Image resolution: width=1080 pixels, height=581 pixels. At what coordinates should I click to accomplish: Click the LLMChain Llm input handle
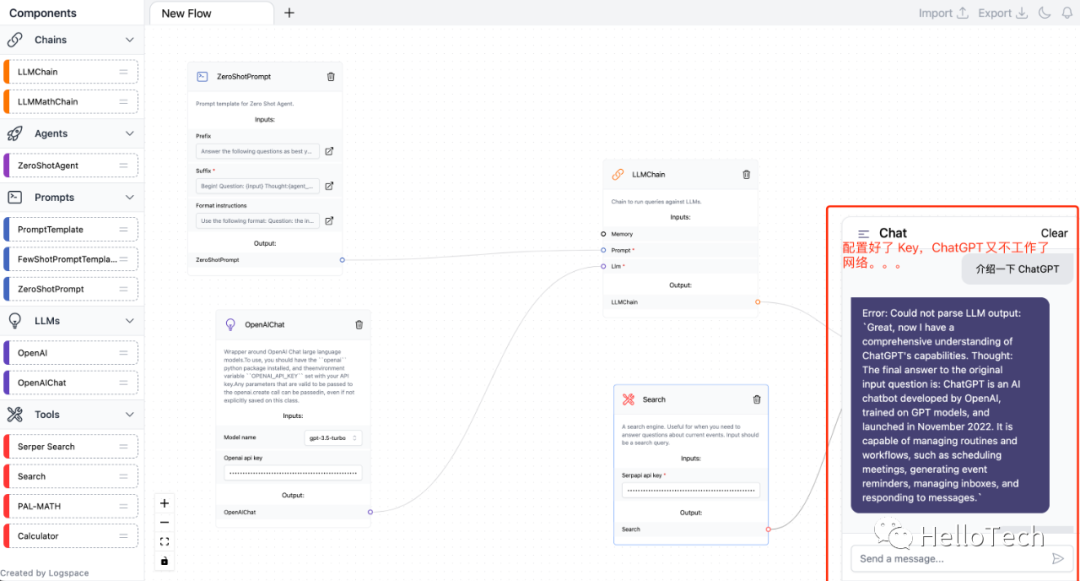[603, 266]
